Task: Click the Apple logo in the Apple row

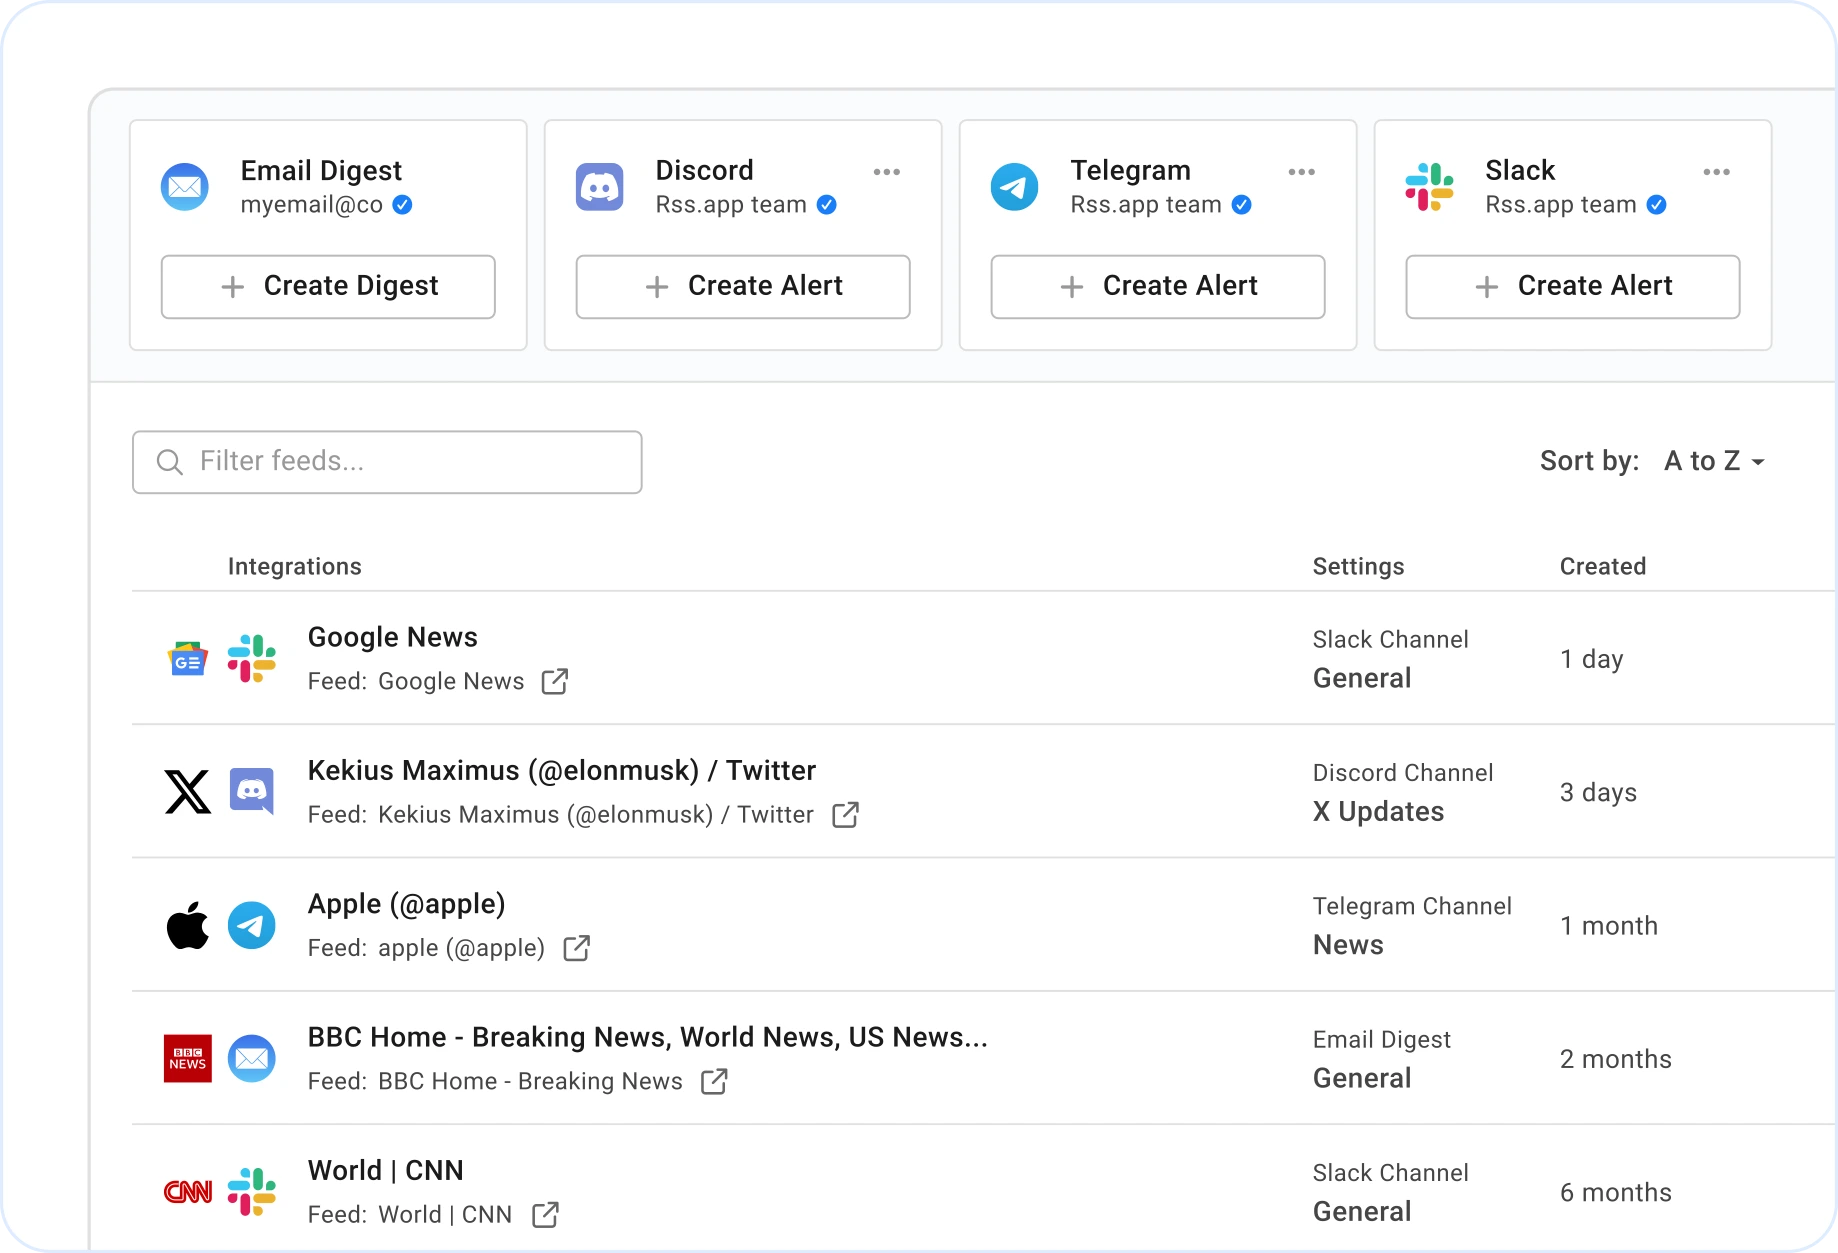Action: pos(188,925)
